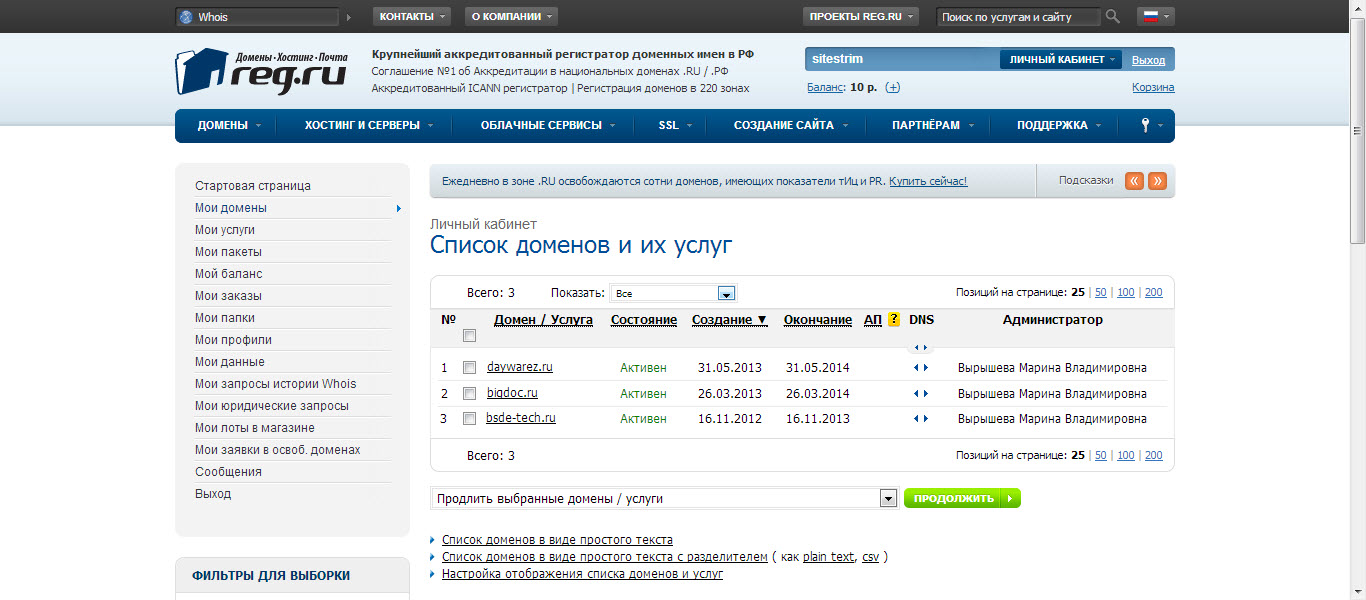Screen dimensions: 1366x600
Task: Click the search magnifier icon in top bar
Action: (x=1113, y=17)
